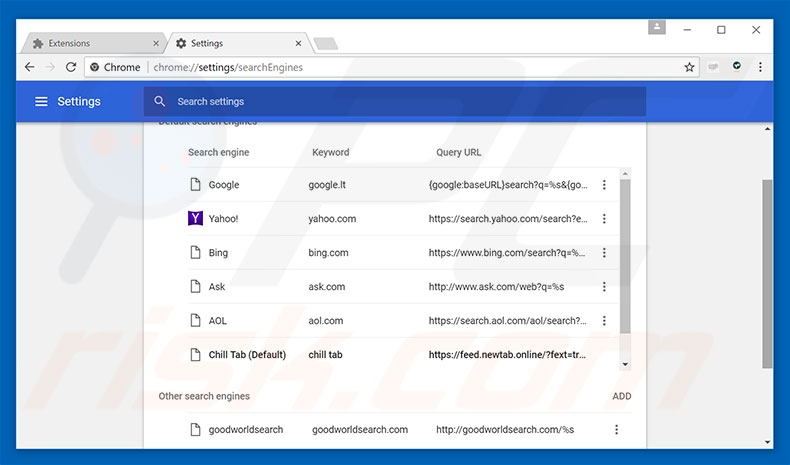Click the faded extension icon next to star
This screenshot has width=790, height=465.
coord(712,67)
